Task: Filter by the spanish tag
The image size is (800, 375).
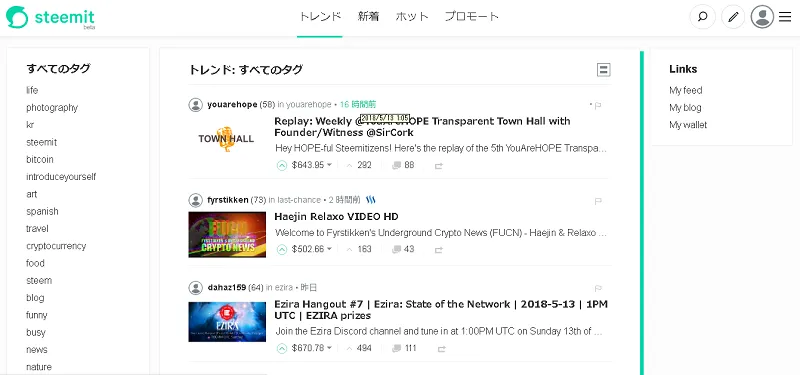Action: 42,212
